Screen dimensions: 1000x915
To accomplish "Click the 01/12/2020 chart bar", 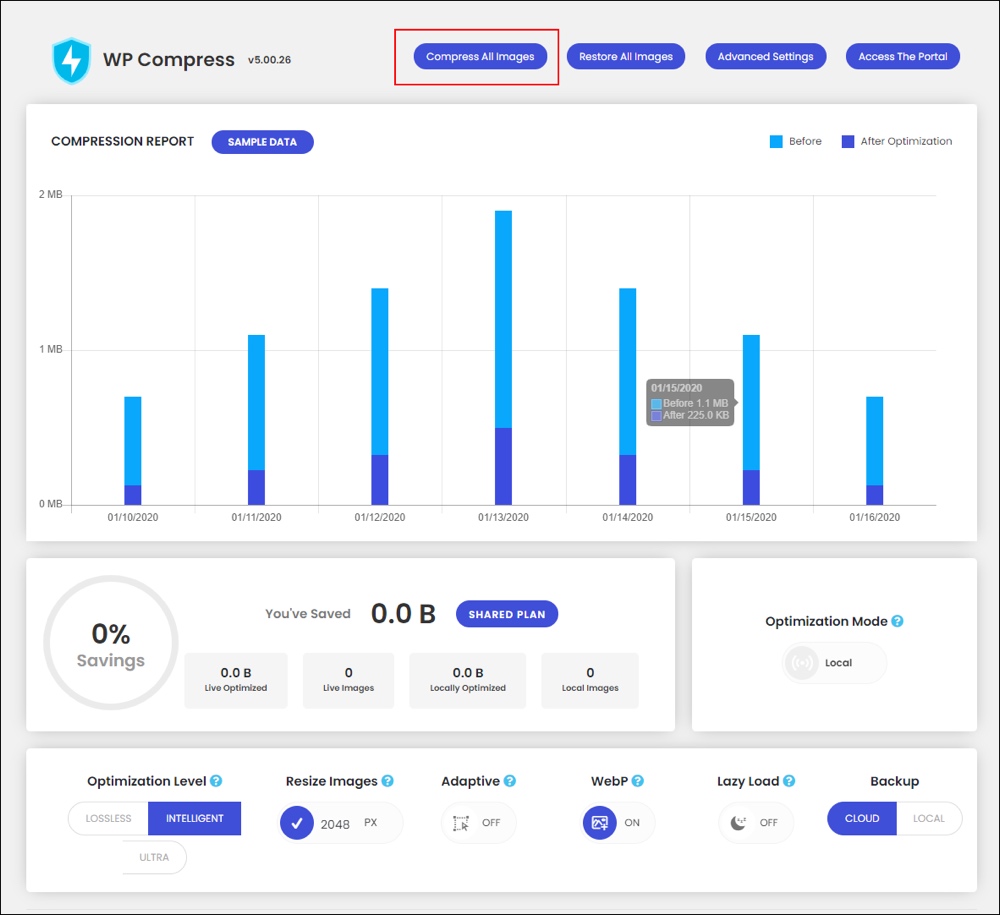I will point(379,397).
